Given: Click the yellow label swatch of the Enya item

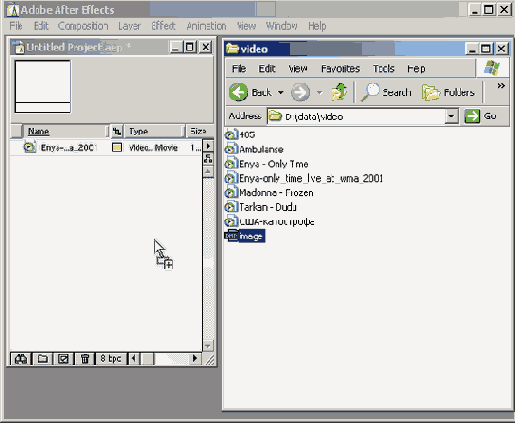Looking at the screenshot, I should [x=117, y=147].
